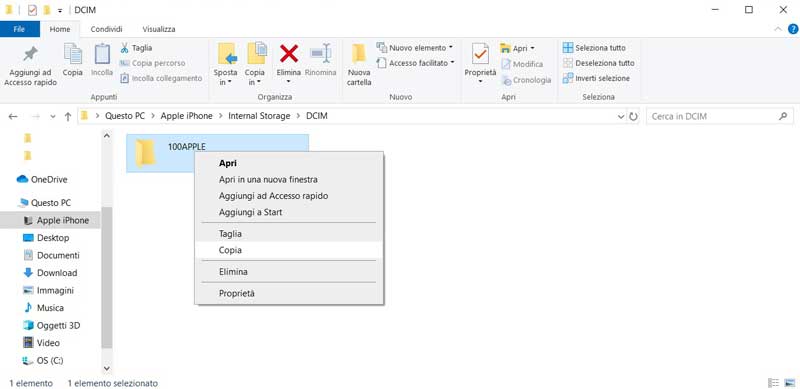Click the red Elimina X icon
The width and height of the screenshot is (800, 389).
tap(289, 54)
